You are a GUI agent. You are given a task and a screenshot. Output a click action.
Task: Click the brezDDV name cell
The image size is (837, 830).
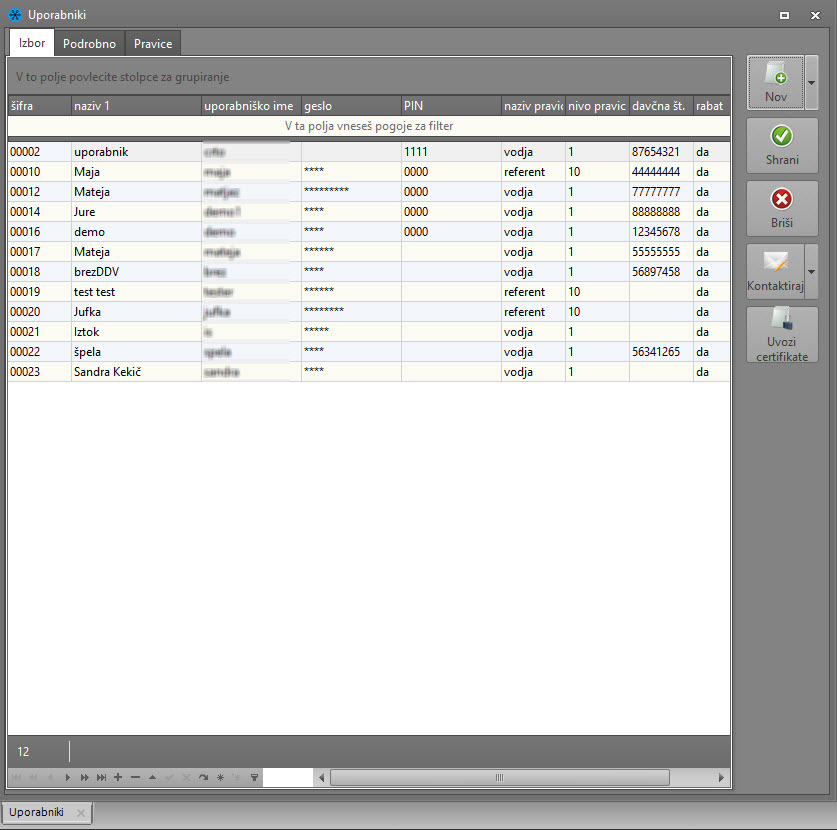[136, 272]
